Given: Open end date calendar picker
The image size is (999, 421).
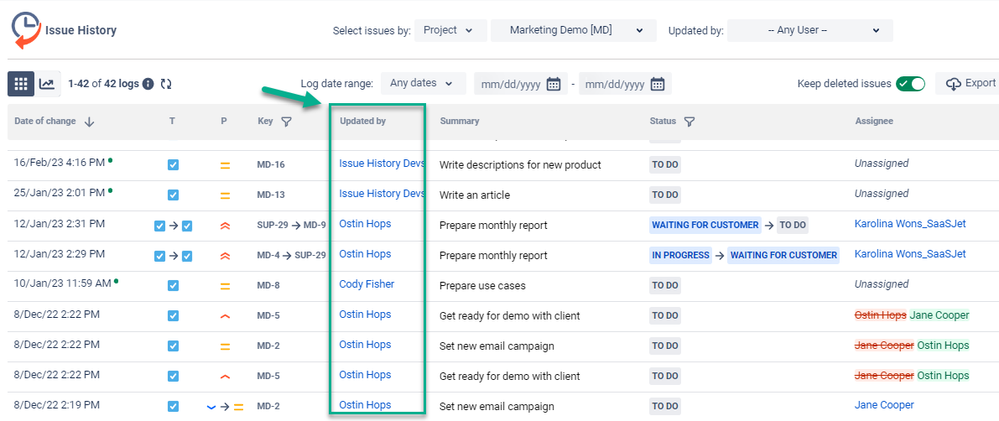Looking at the screenshot, I should pos(658,84).
